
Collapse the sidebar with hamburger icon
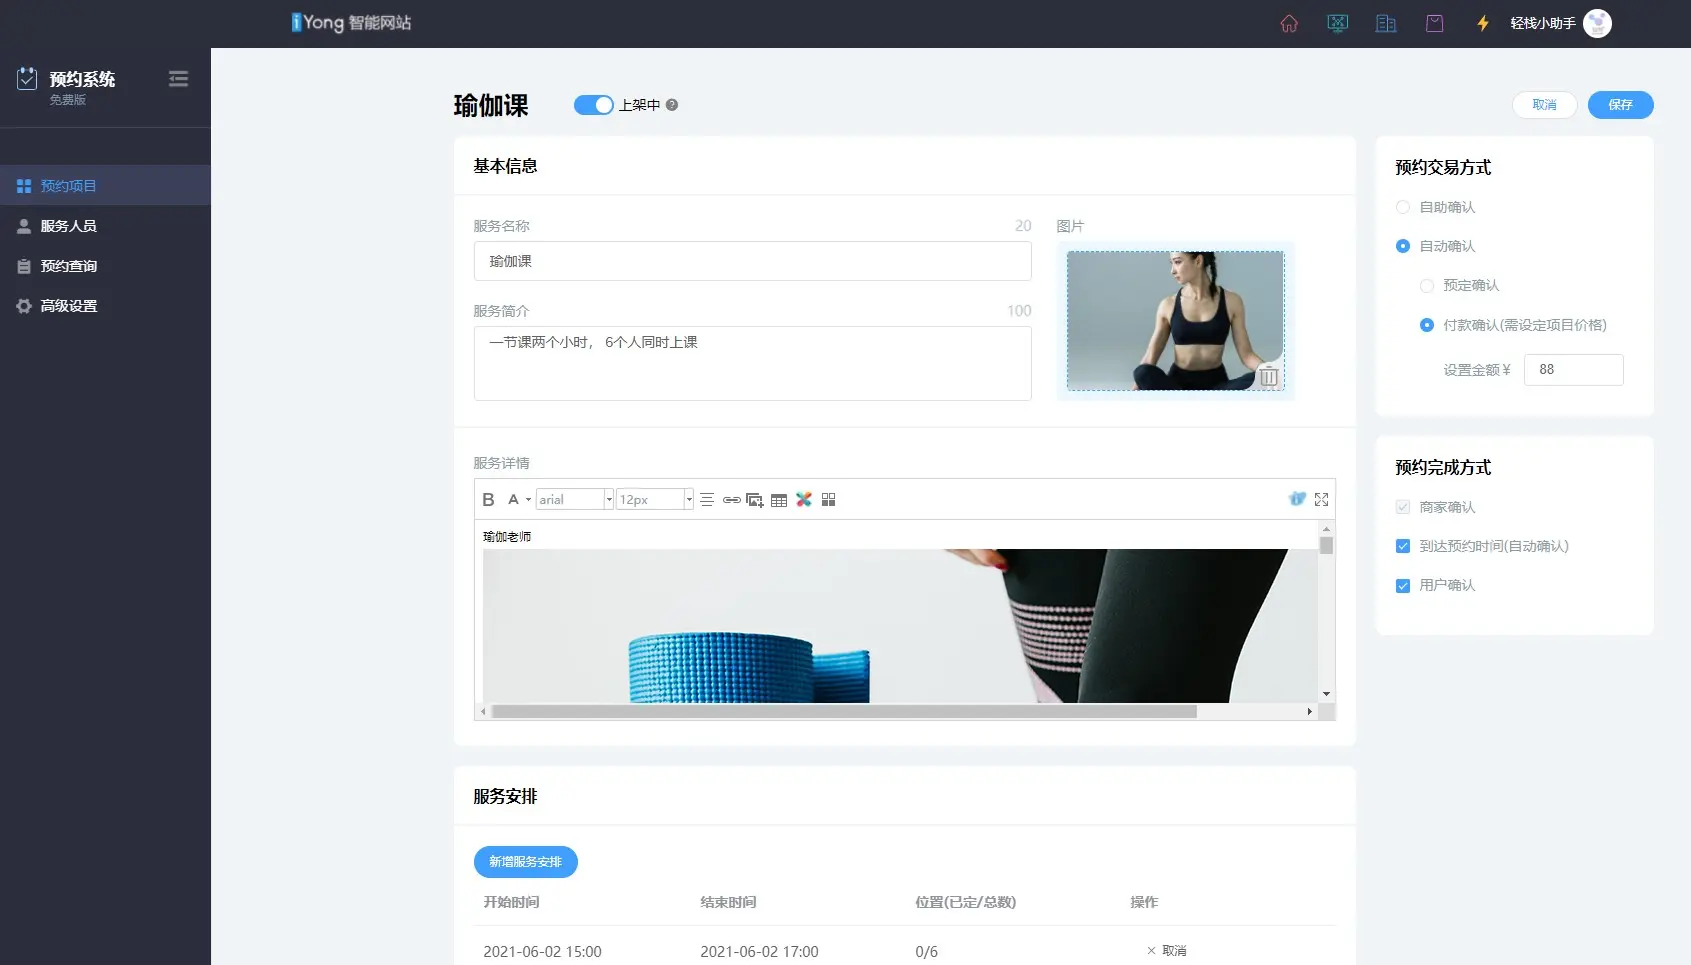[x=178, y=79]
